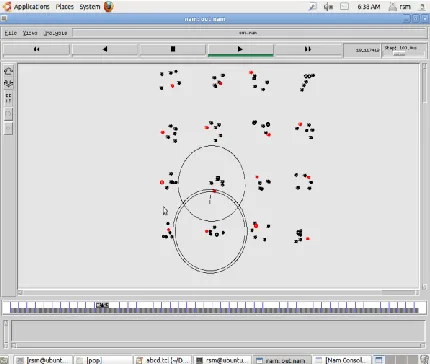Click the mail envelope icon in panel
This screenshot has width=430, height=364.
click(344, 6)
